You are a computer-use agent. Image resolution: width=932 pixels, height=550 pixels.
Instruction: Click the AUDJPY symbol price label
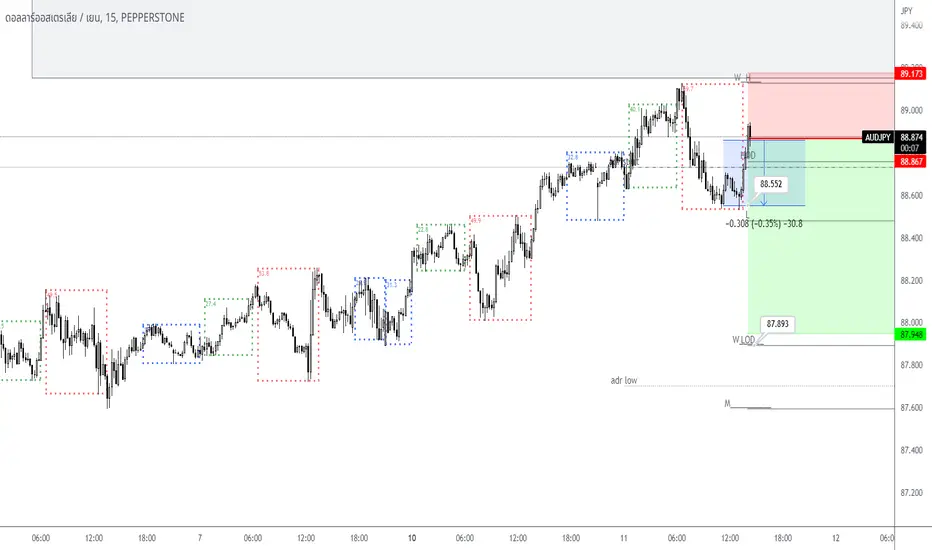(x=877, y=137)
